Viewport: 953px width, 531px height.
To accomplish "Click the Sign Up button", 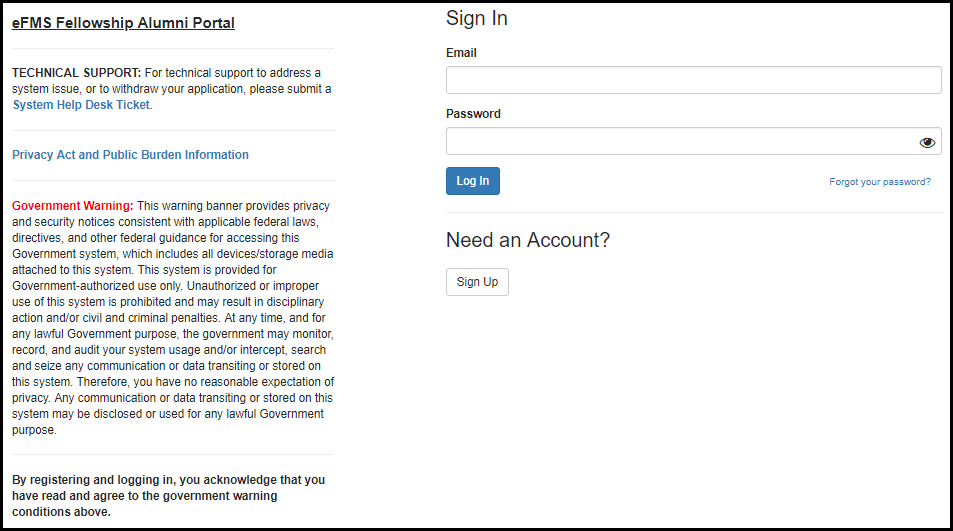I will (477, 282).
